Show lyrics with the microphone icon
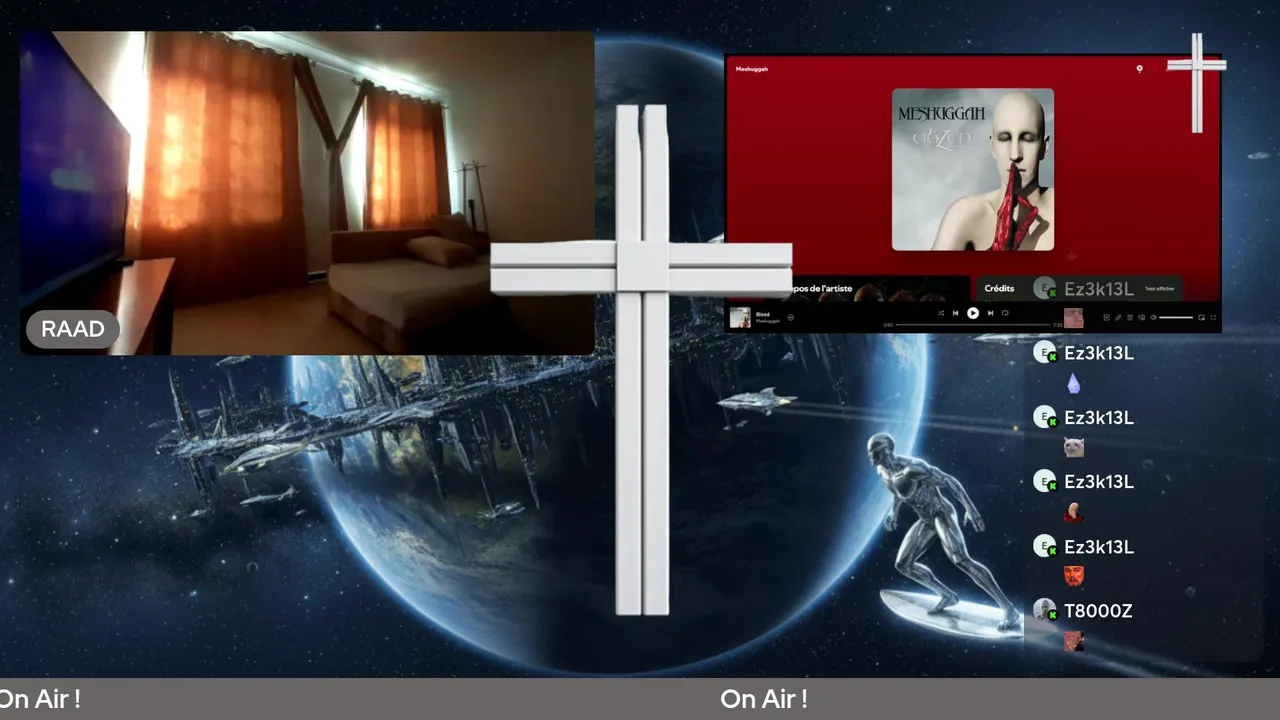The image size is (1280, 720). pos(1118,318)
